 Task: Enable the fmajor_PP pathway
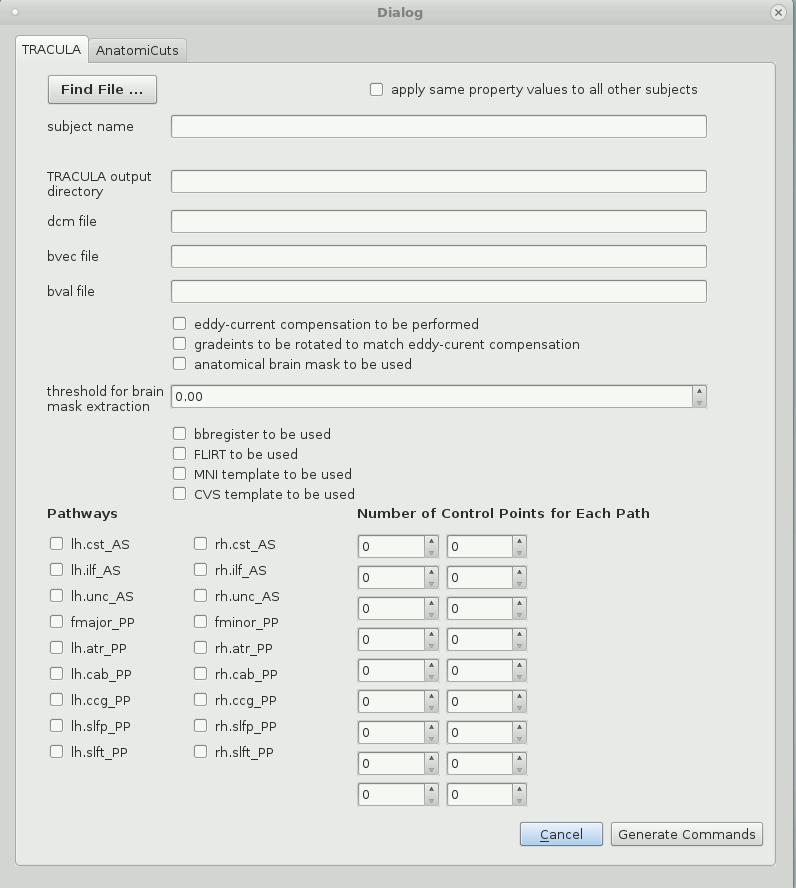coord(57,622)
